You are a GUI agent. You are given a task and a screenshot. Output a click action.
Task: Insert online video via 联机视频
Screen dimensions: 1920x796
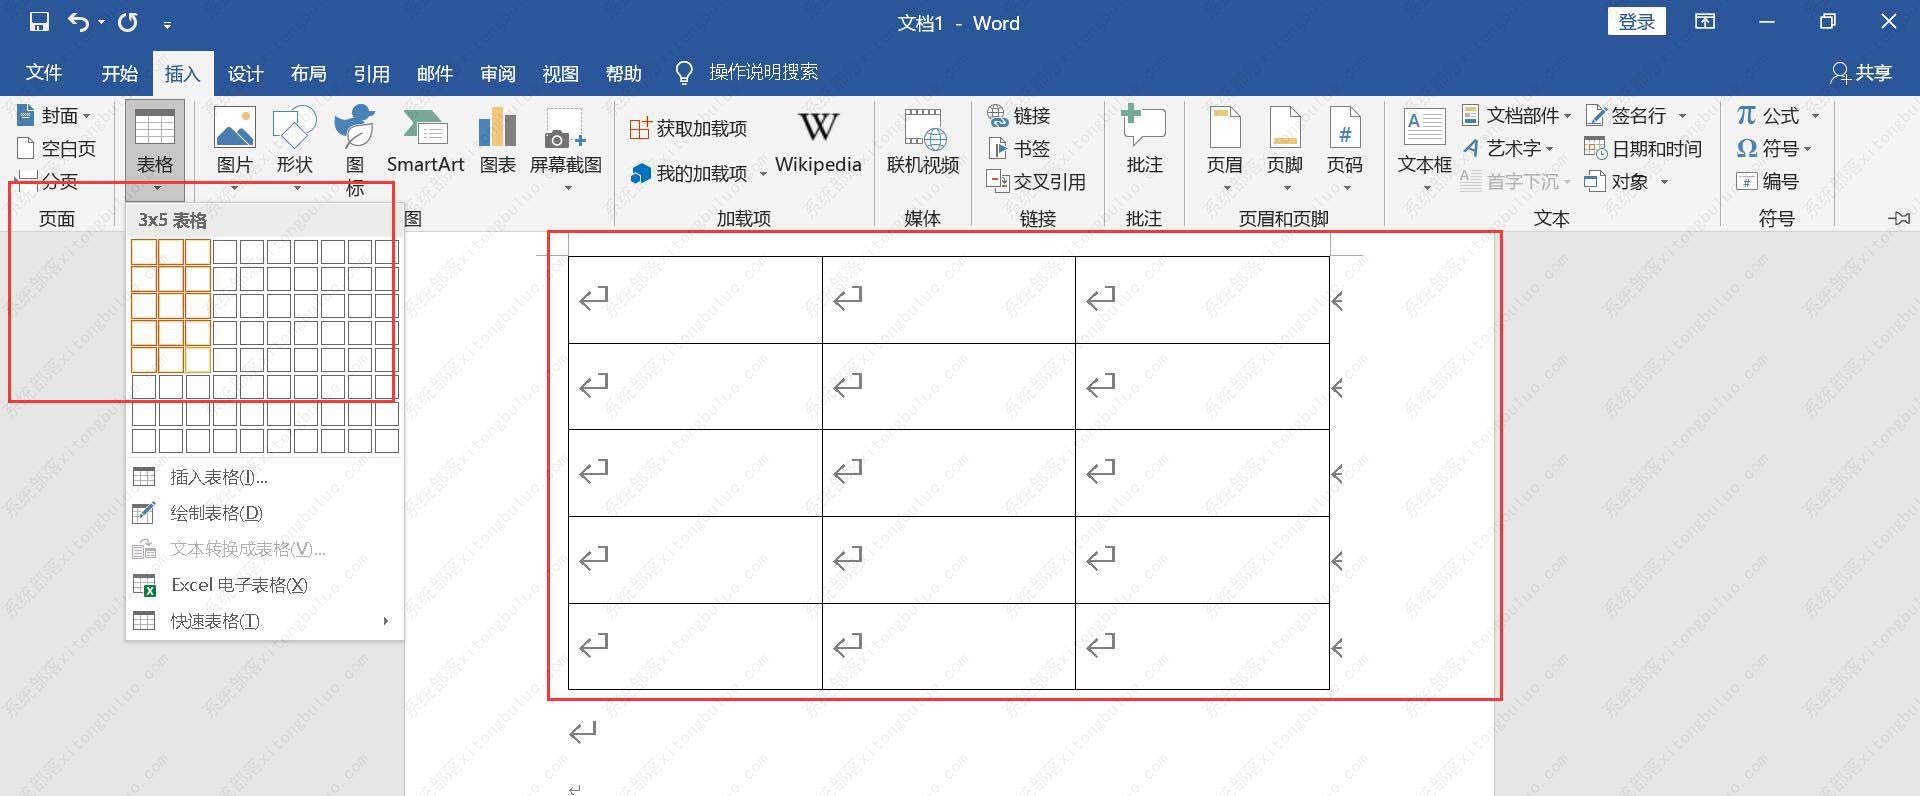tap(922, 140)
